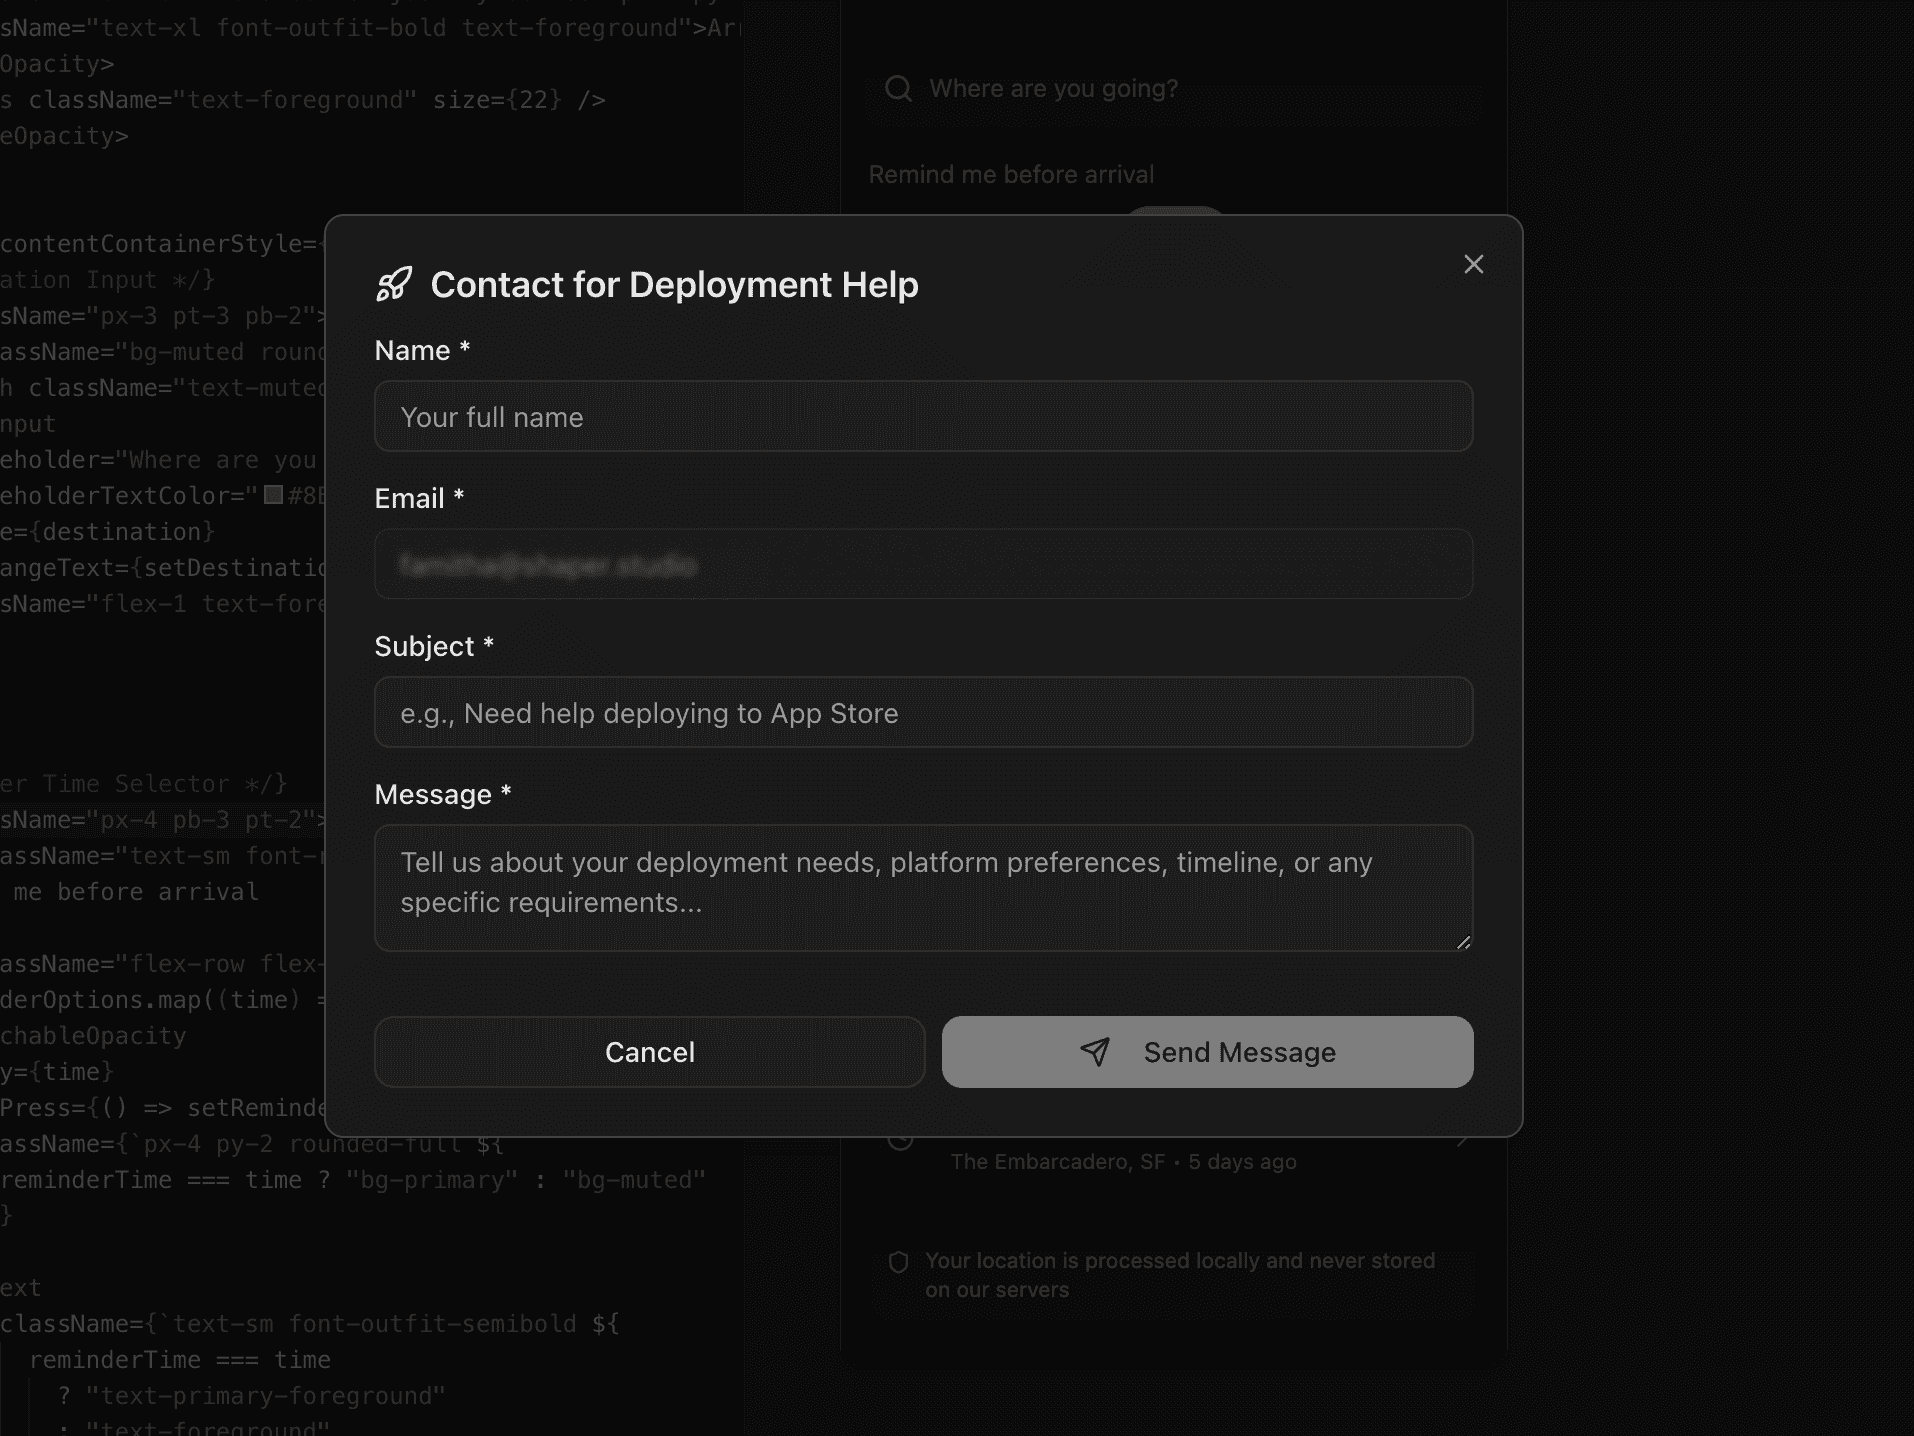Click inside the Message textarea
1914x1436 pixels.
pyautogui.click(x=922, y=885)
